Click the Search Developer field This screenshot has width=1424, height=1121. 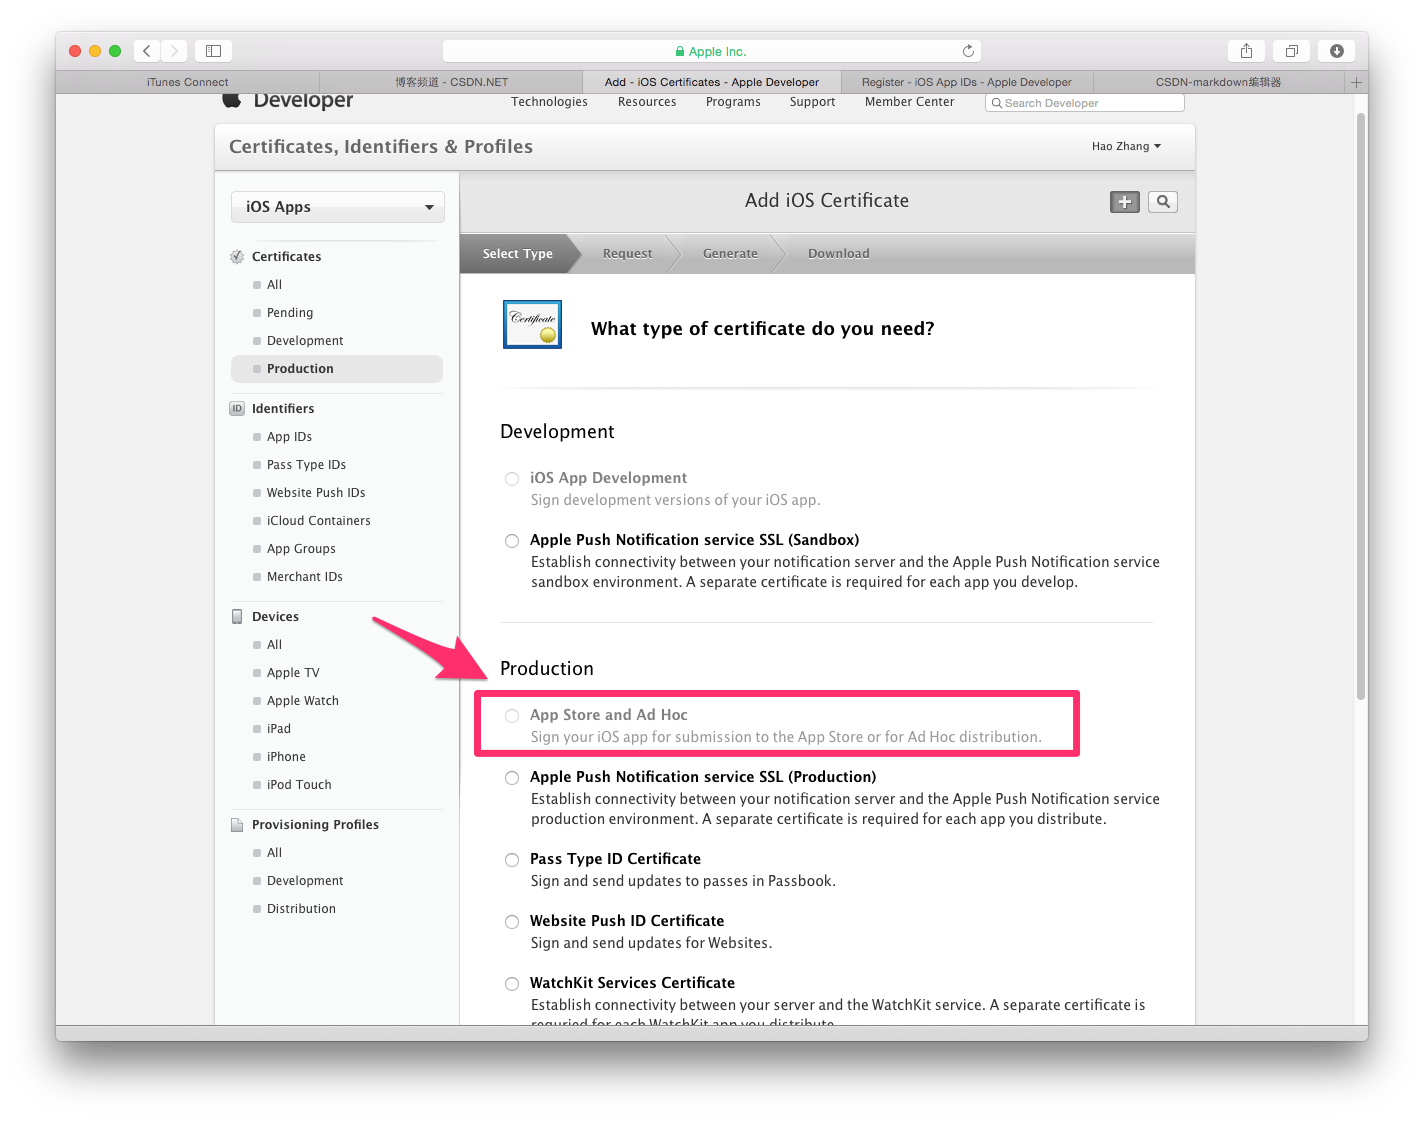click(1085, 103)
